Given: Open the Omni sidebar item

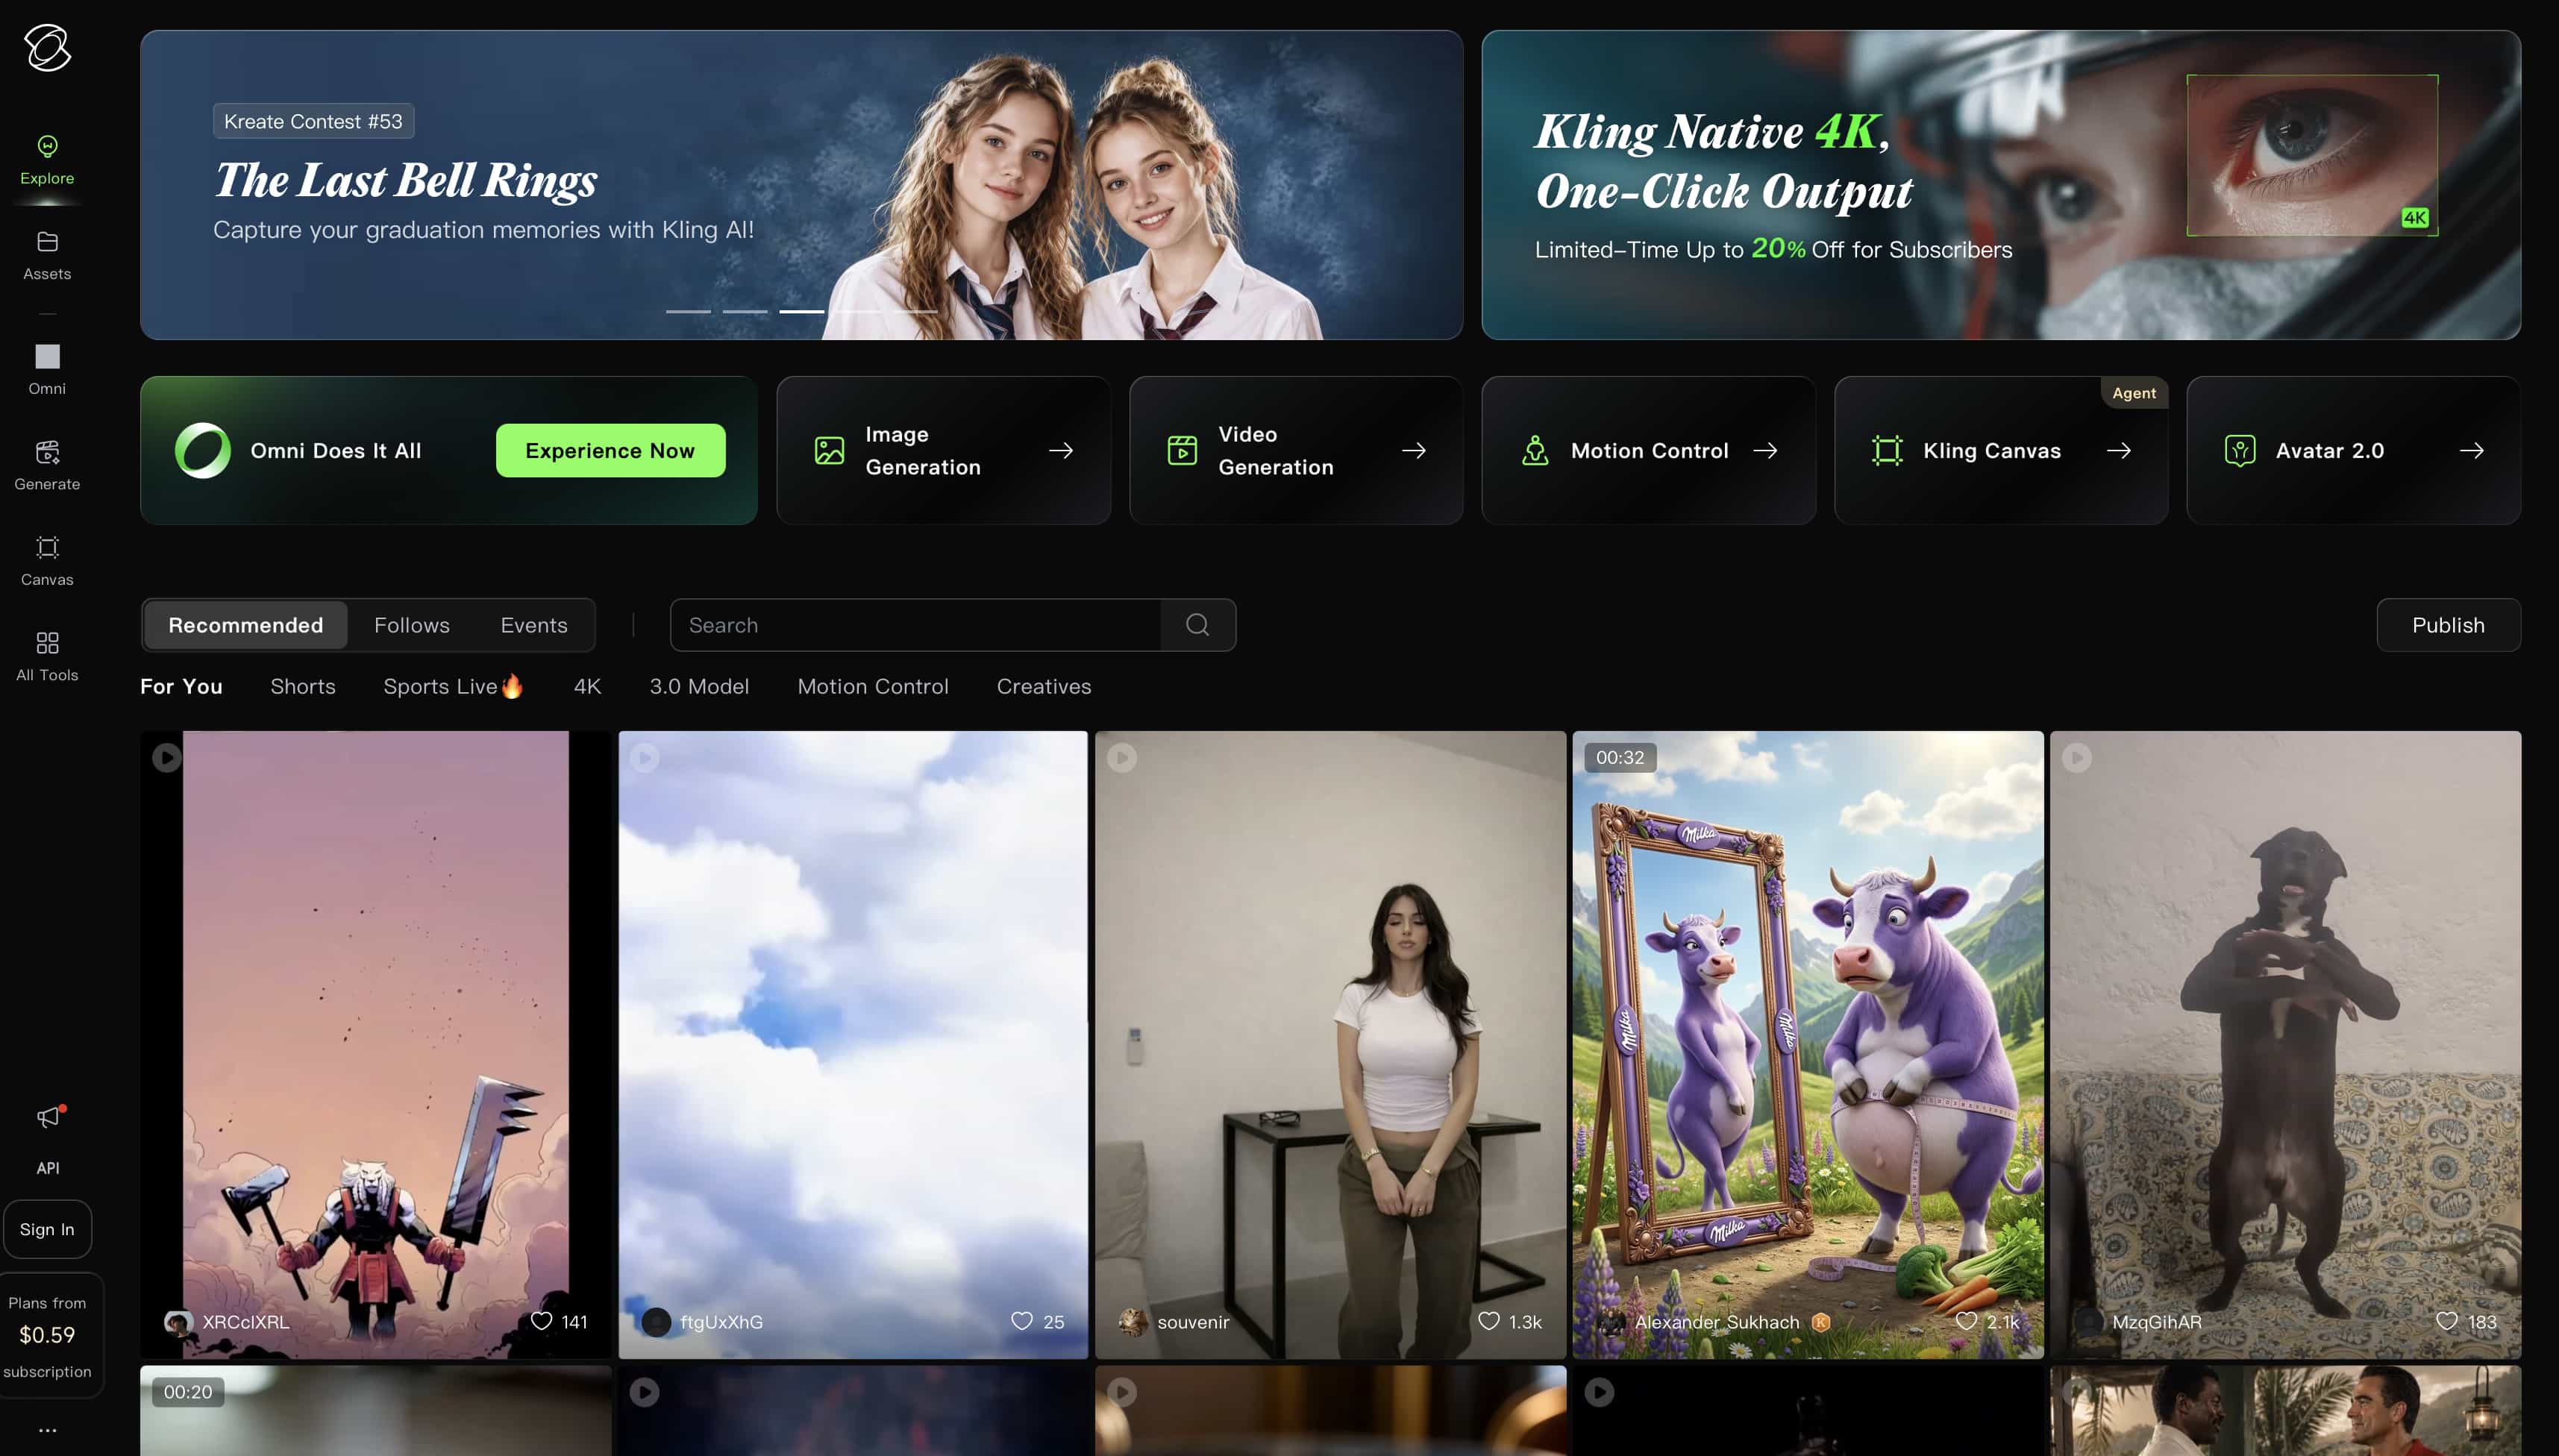Looking at the screenshot, I should 47,370.
